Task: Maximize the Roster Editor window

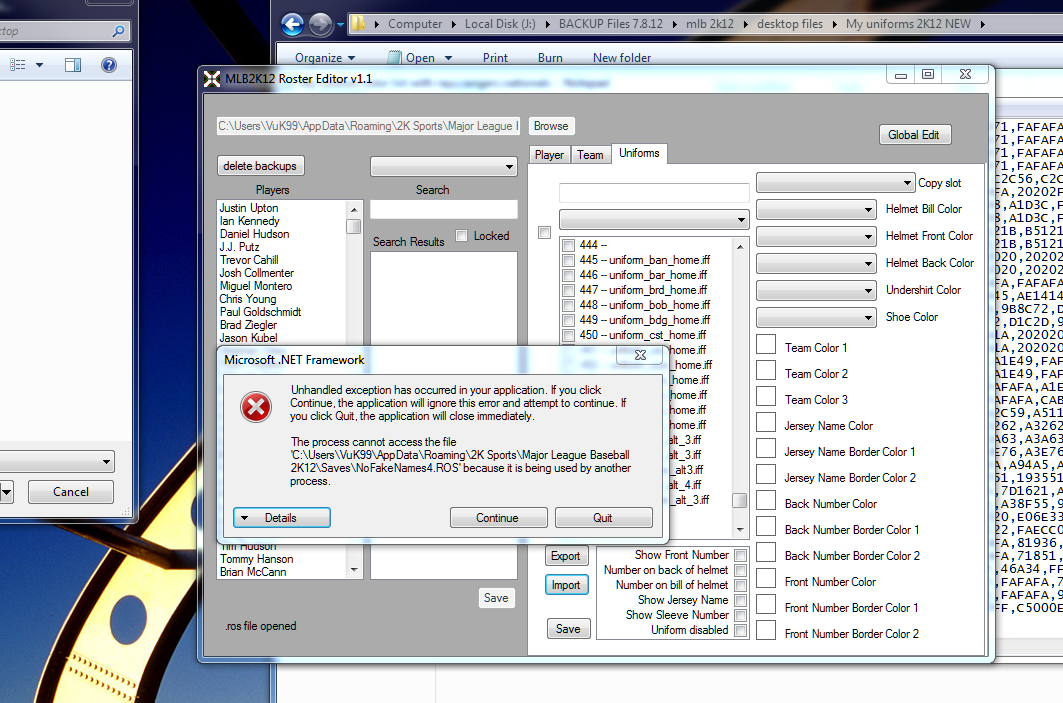Action: pyautogui.click(x=928, y=74)
